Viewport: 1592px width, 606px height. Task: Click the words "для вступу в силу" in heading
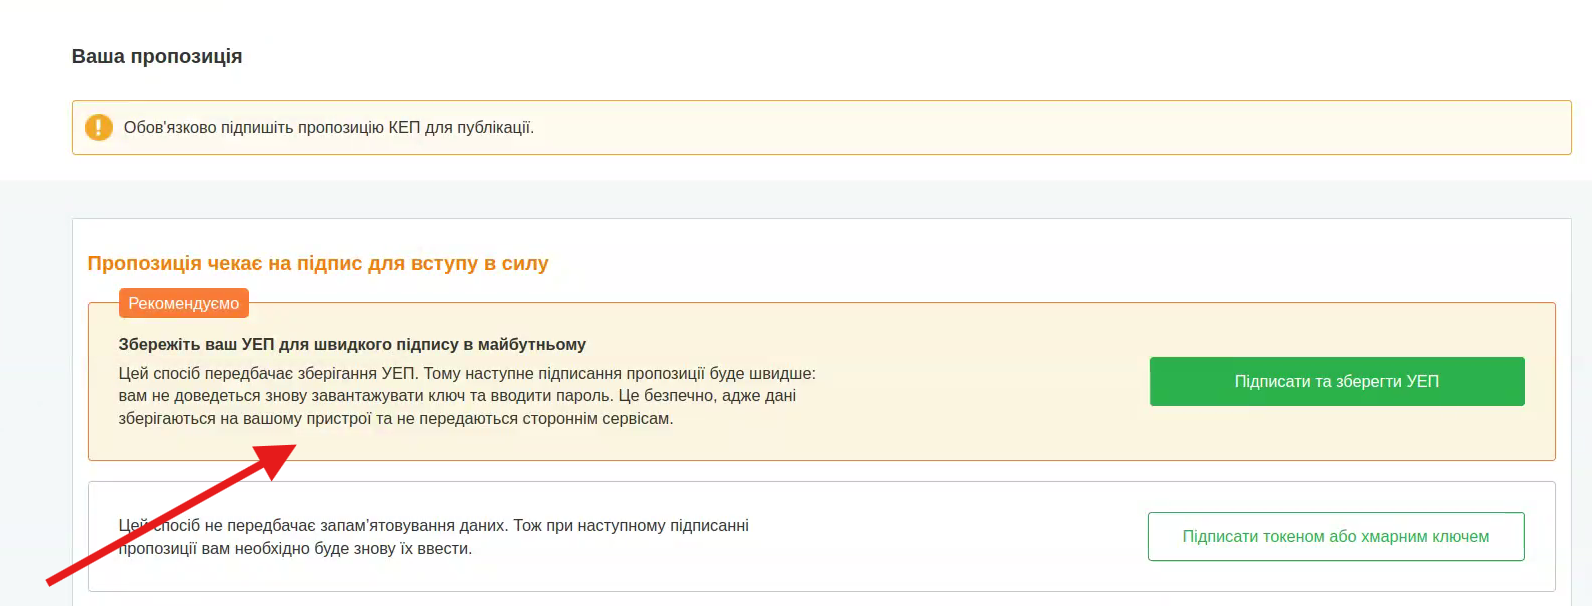click(x=458, y=264)
